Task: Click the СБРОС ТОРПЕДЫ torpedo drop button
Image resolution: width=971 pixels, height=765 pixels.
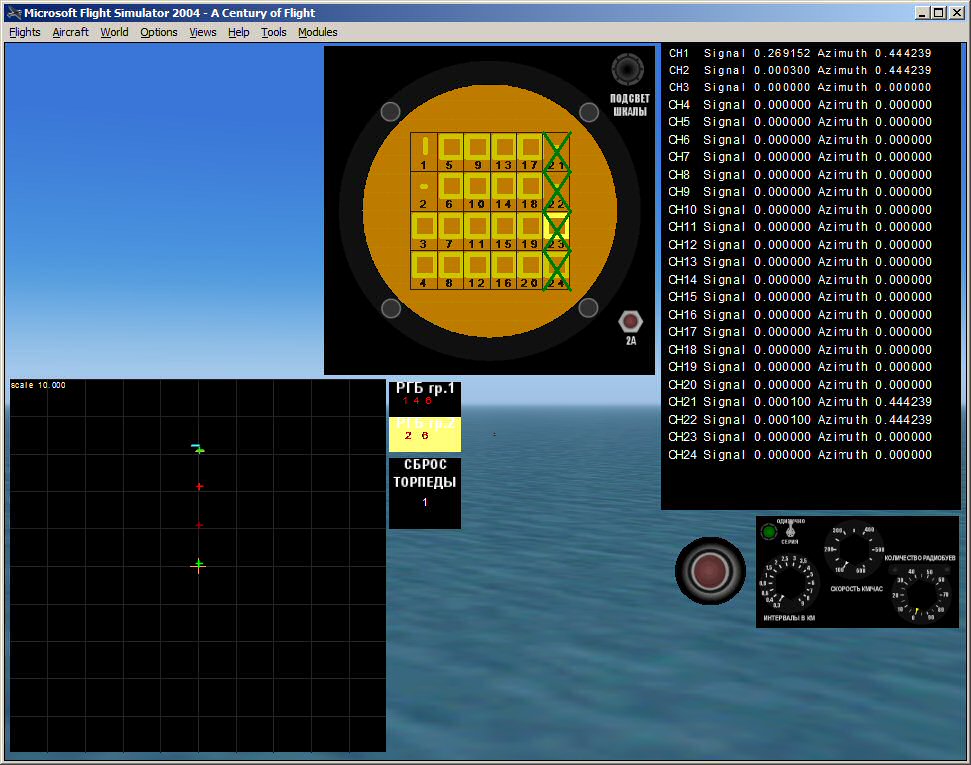Action: pos(425,493)
